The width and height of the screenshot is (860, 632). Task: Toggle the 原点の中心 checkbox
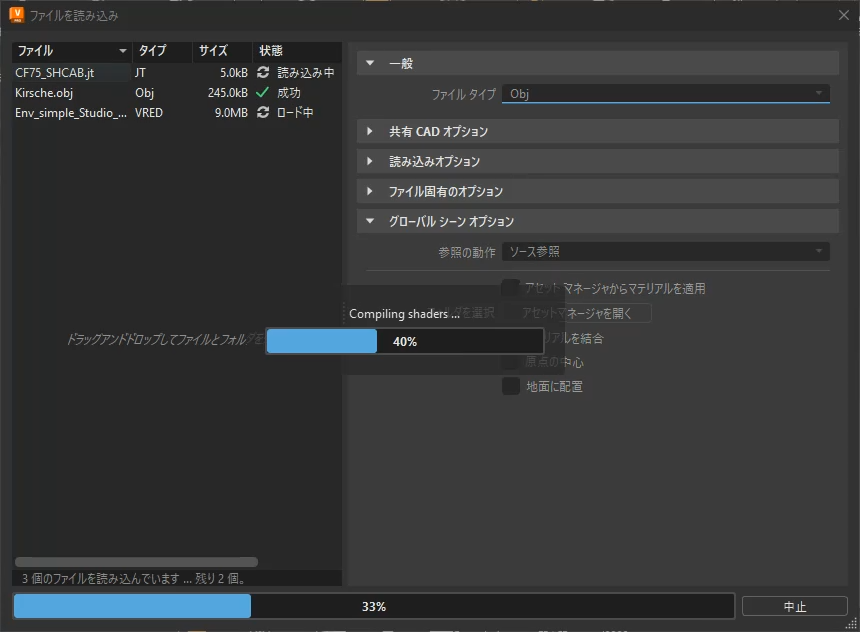tap(511, 362)
